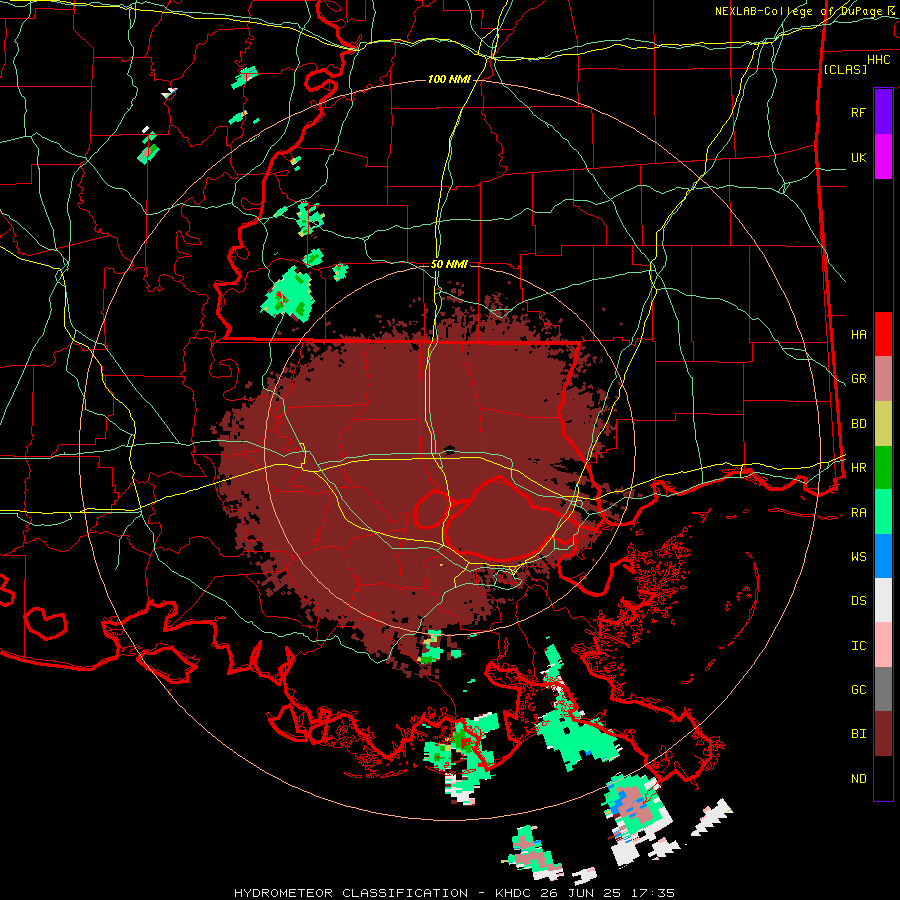Click the HHC product label
Viewport: 900px width, 900px height.
click(879, 60)
